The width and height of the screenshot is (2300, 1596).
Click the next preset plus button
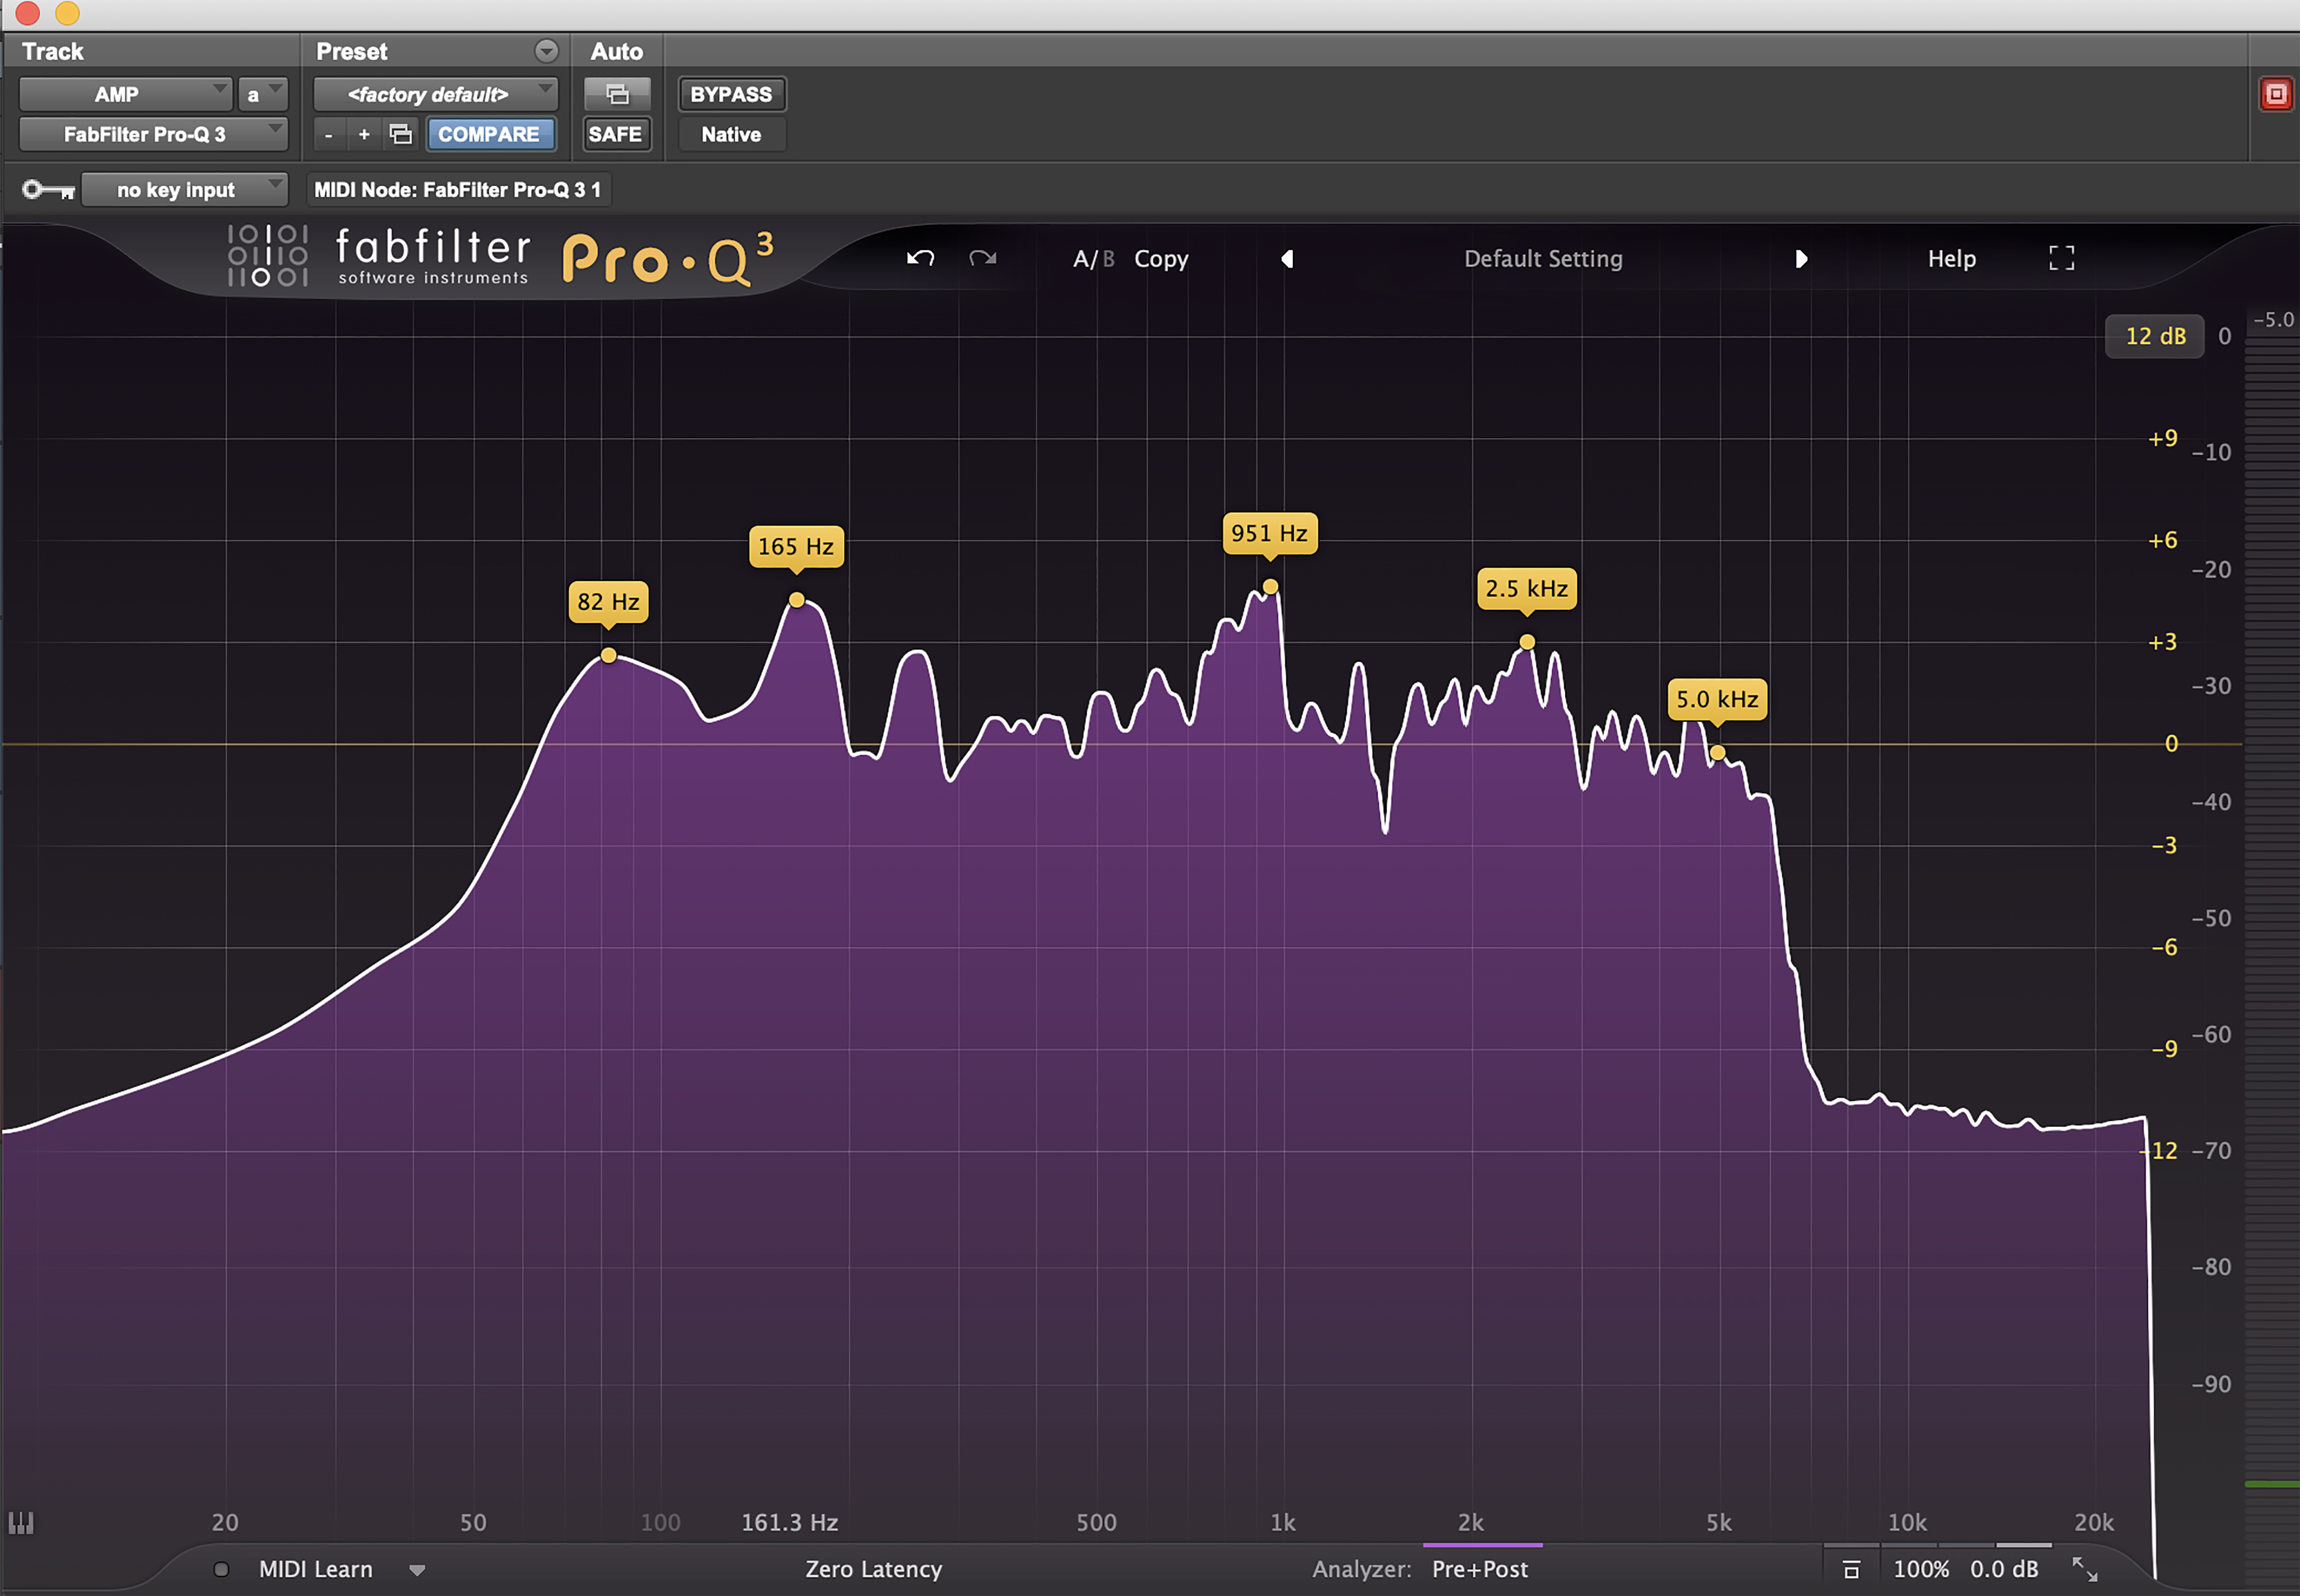pyautogui.click(x=364, y=134)
